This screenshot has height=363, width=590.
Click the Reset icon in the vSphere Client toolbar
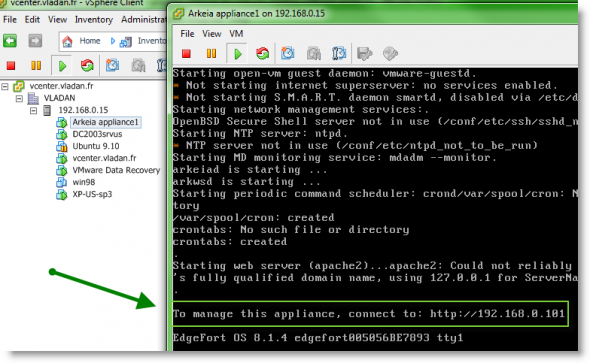pos(87,66)
